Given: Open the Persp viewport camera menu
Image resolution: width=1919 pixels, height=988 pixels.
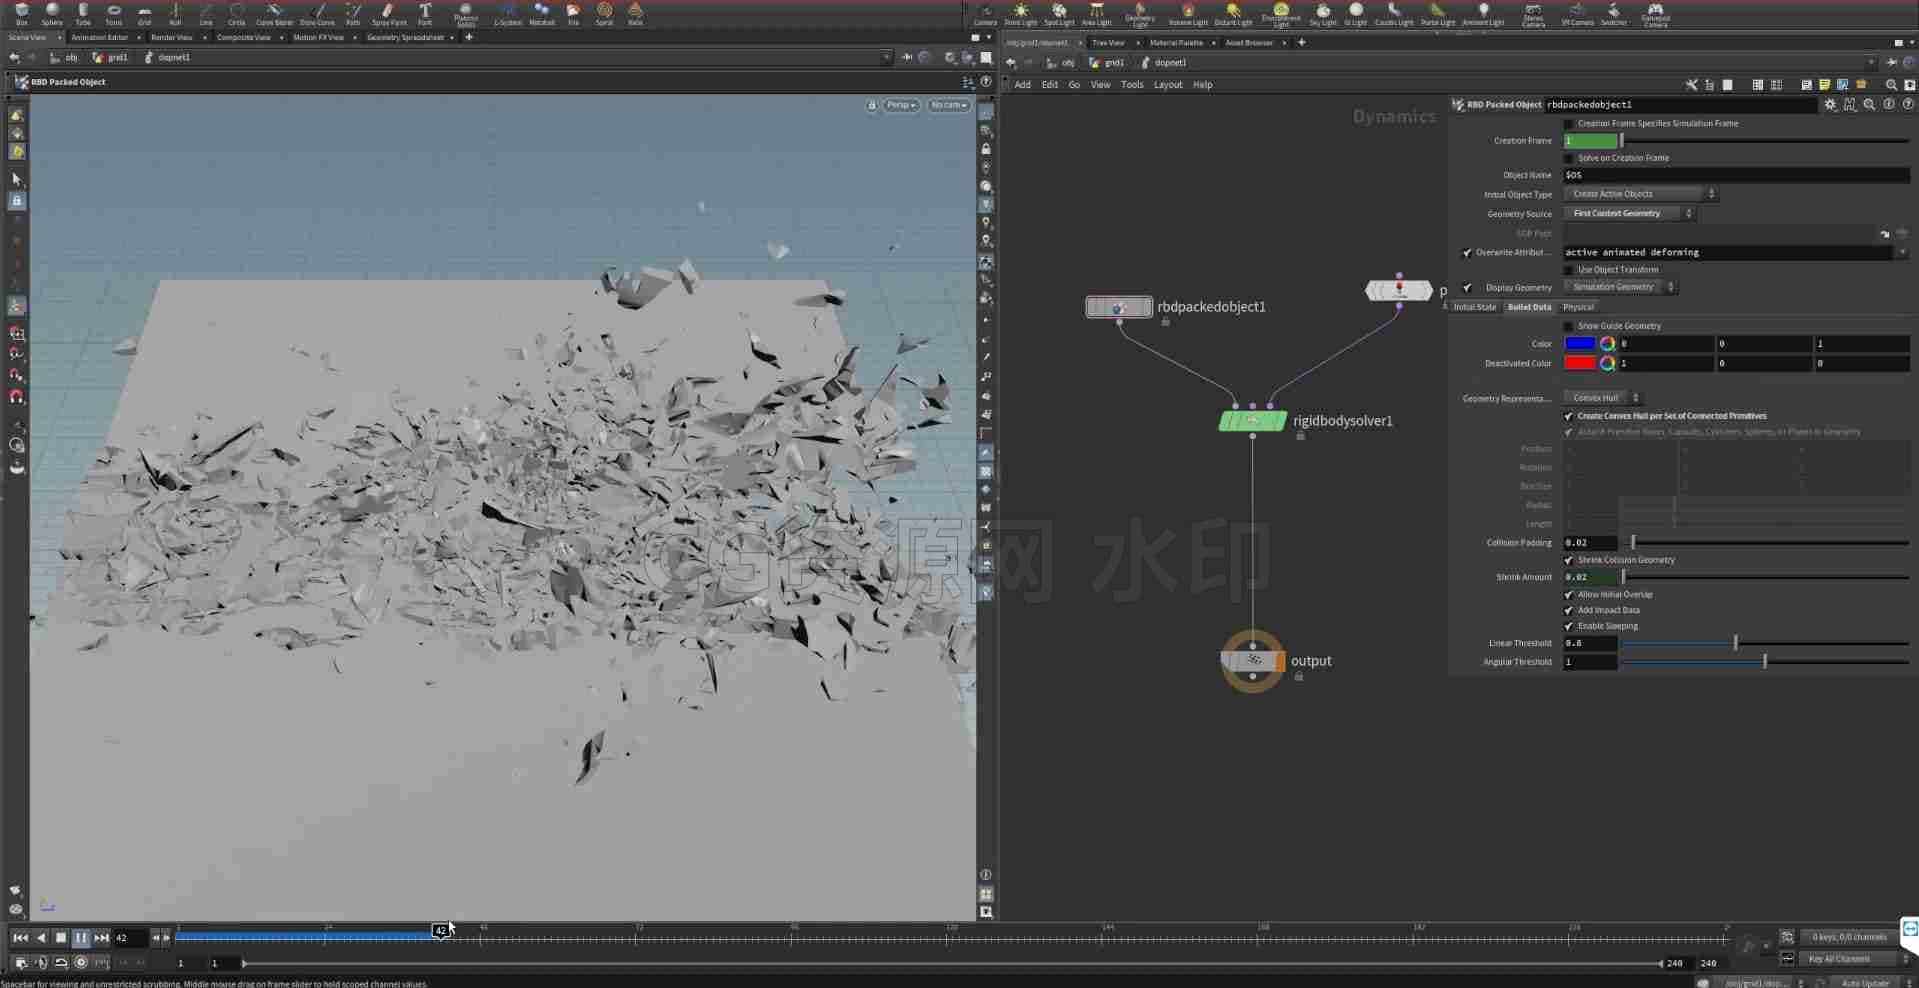Looking at the screenshot, I should (900, 105).
